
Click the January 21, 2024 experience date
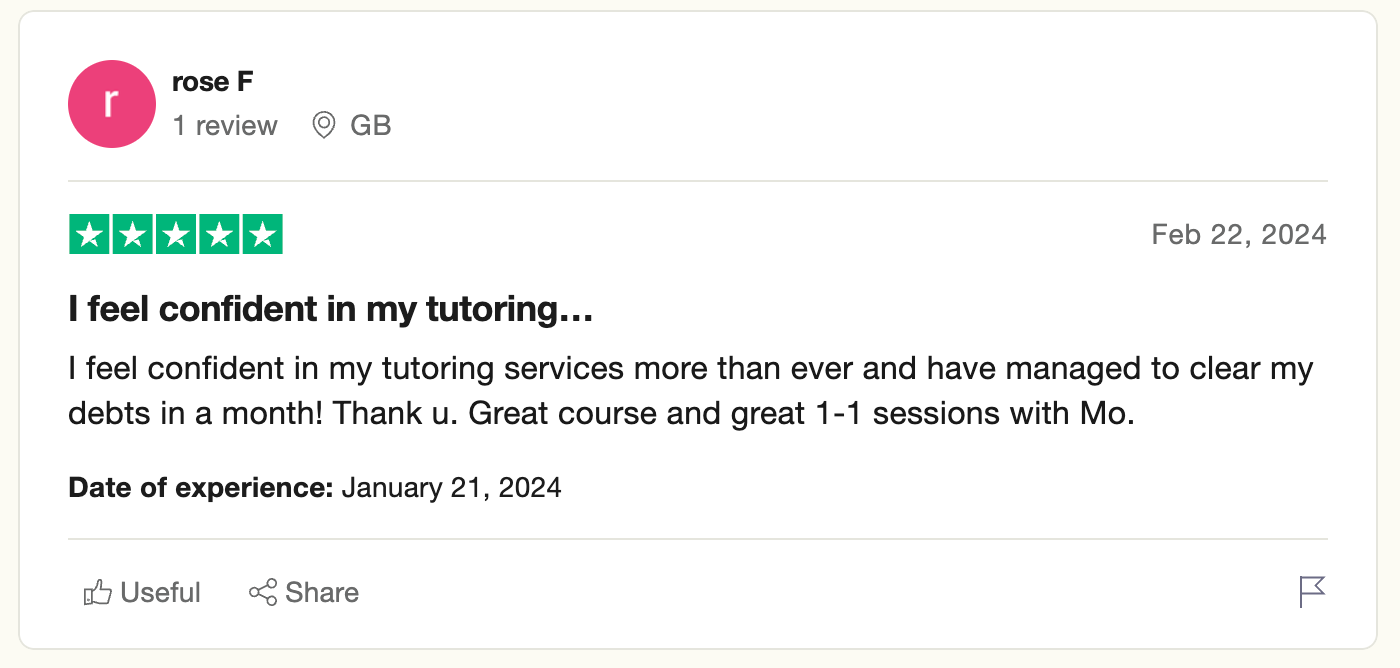[x=451, y=488]
